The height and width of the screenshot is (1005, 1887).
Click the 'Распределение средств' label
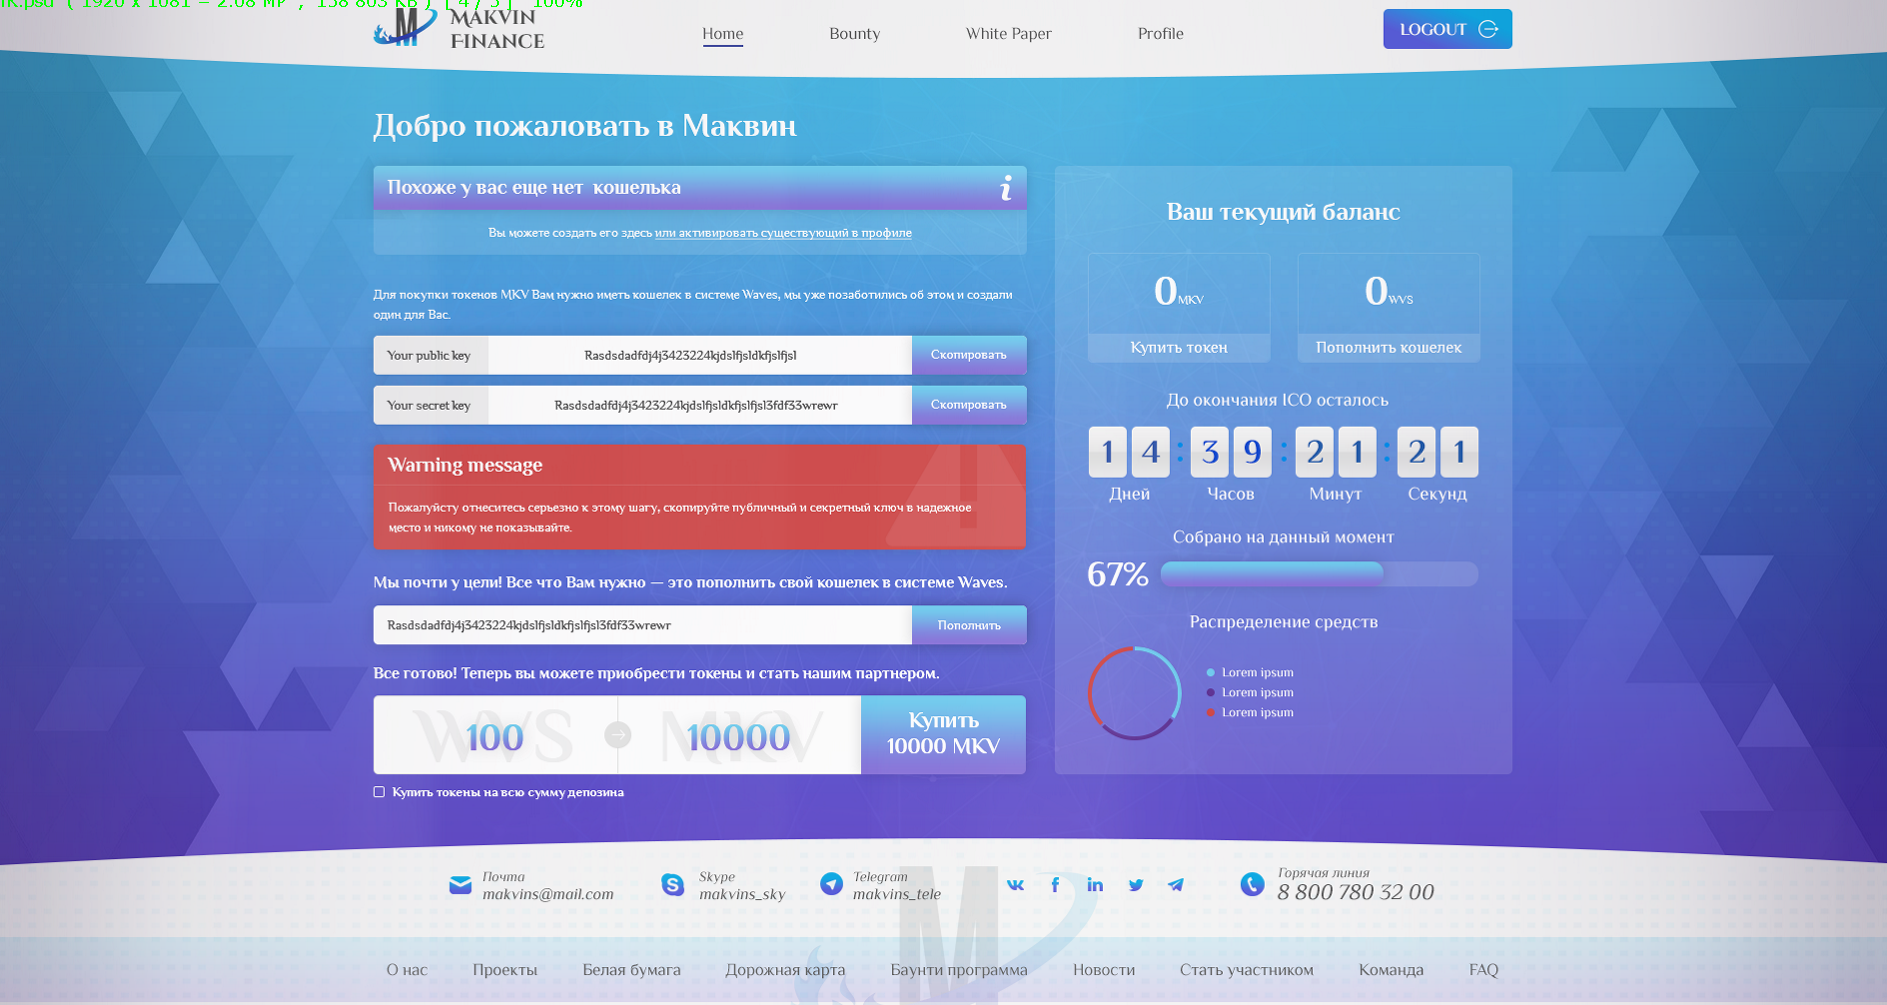tap(1283, 622)
